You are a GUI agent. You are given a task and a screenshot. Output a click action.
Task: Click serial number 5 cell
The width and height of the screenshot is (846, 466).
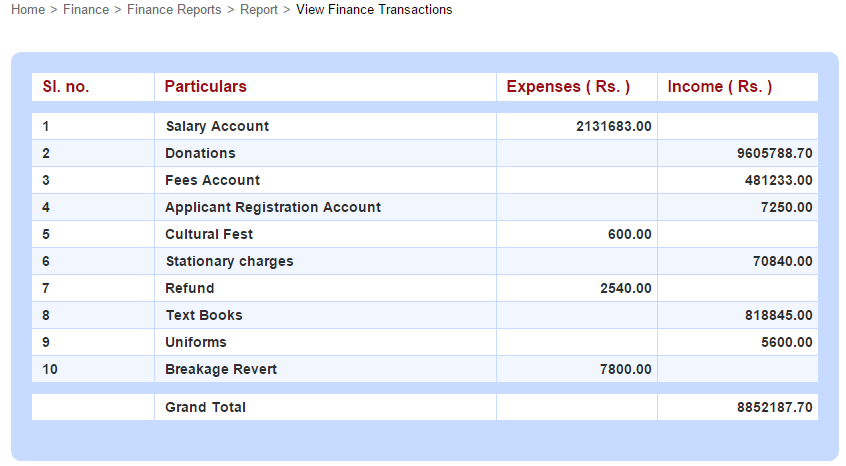tap(93, 234)
